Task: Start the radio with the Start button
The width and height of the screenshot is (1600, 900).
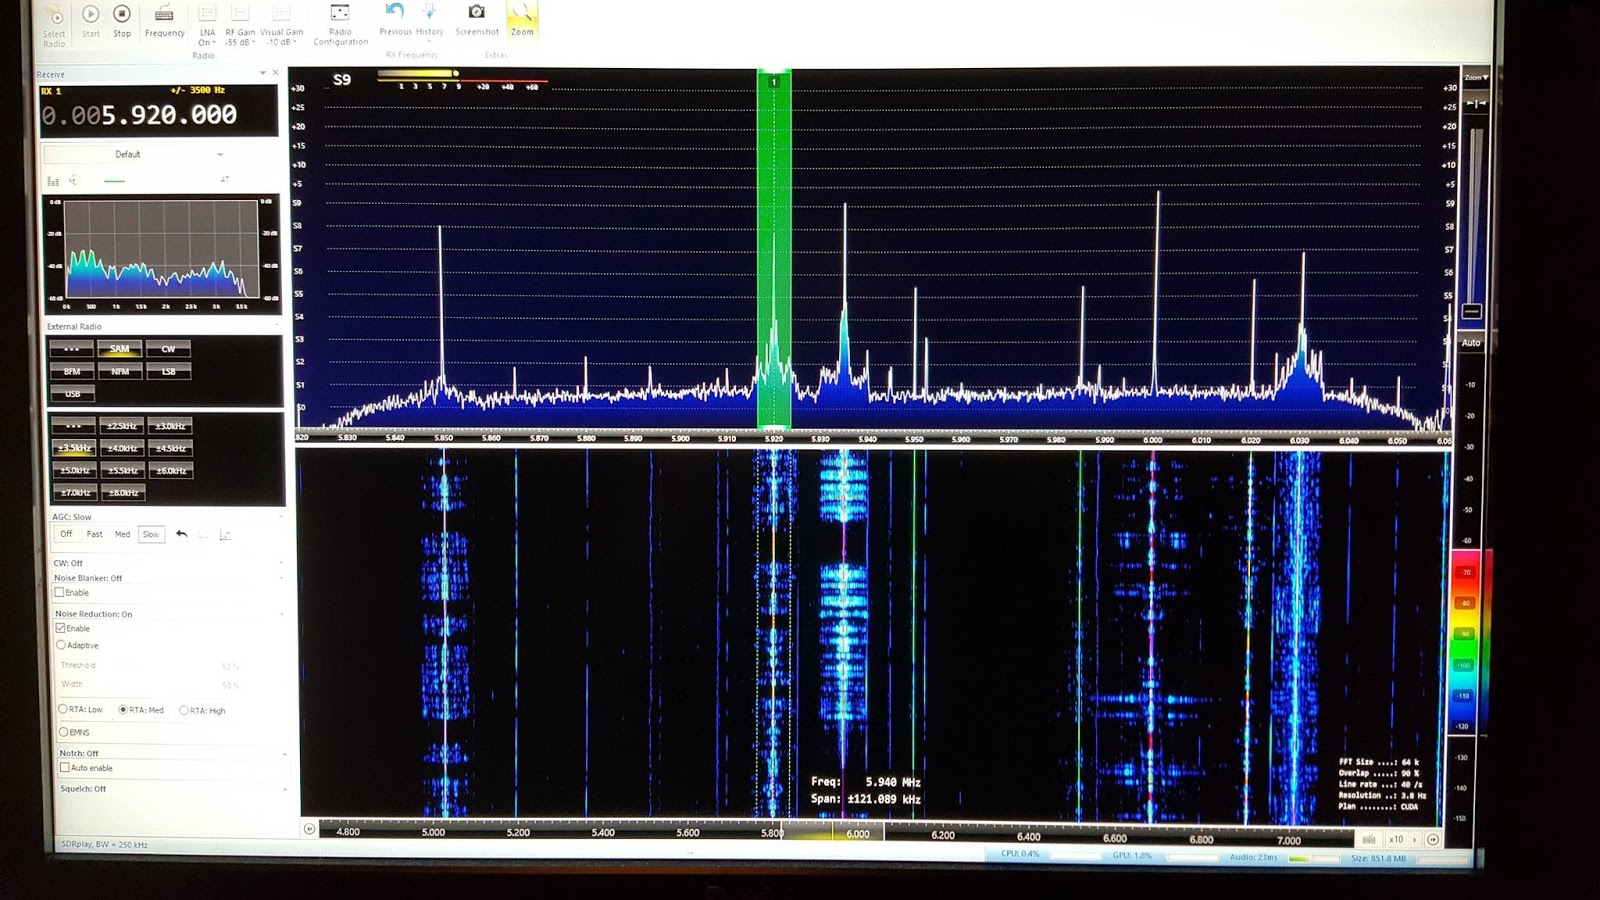Action: click(90, 22)
